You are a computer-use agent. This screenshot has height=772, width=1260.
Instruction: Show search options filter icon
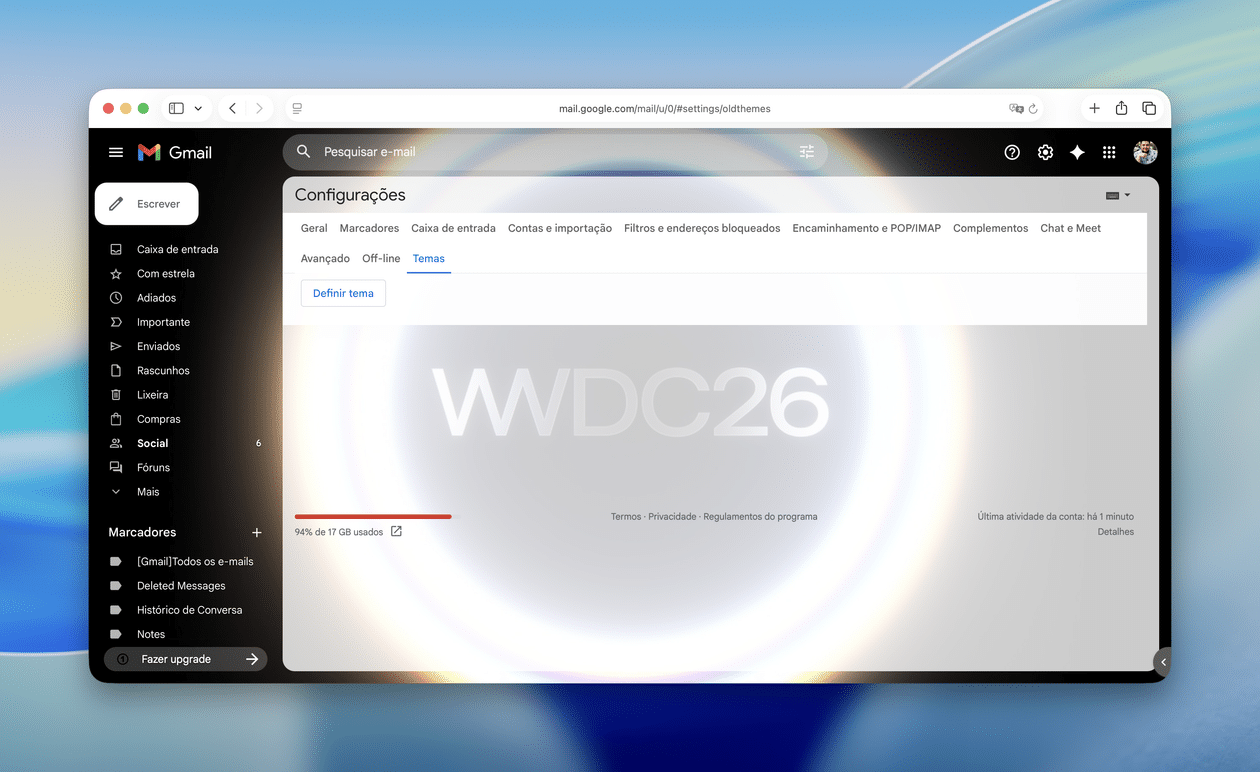[x=807, y=152]
